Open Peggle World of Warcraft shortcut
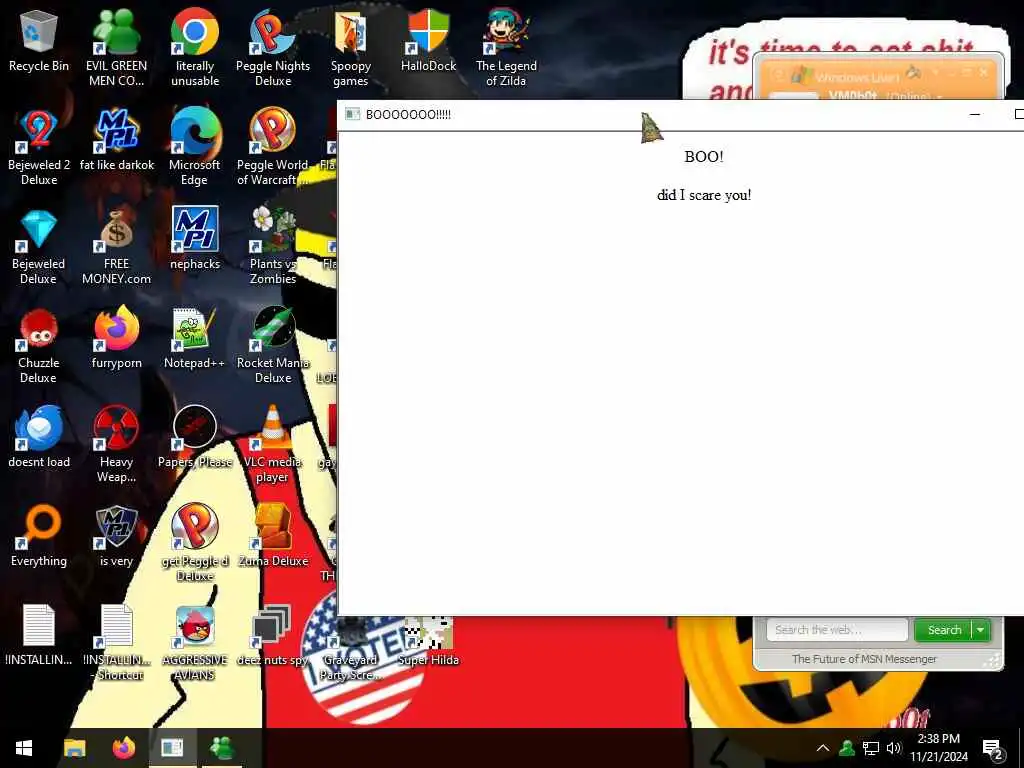The height and width of the screenshot is (768, 1024). coord(273,148)
